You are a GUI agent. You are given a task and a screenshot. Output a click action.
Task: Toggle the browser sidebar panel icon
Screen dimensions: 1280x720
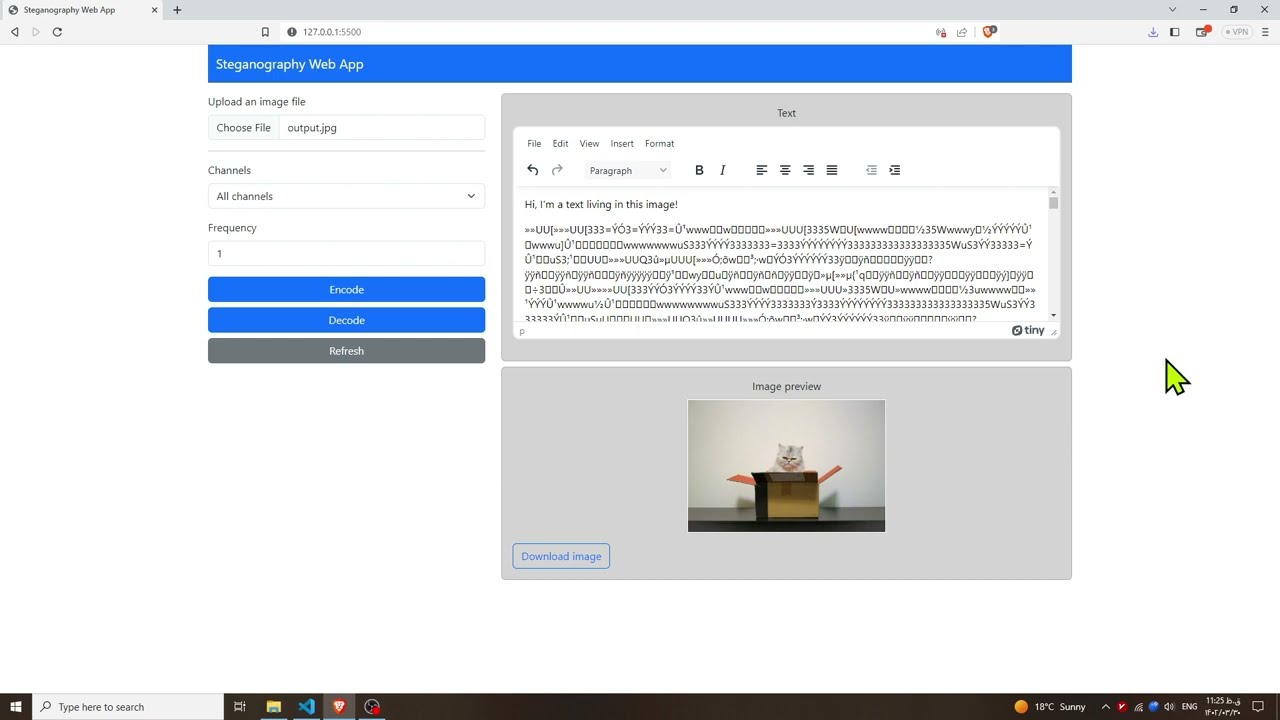[1175, 32]
